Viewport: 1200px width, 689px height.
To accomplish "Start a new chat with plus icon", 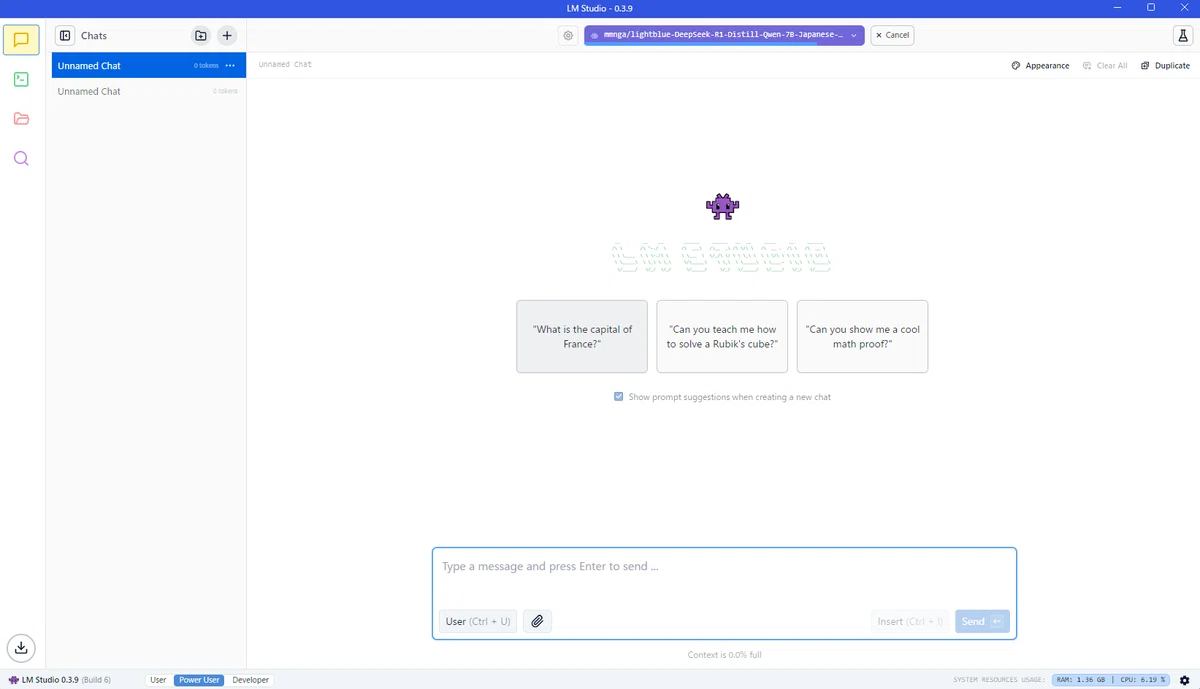I will 227,35.
